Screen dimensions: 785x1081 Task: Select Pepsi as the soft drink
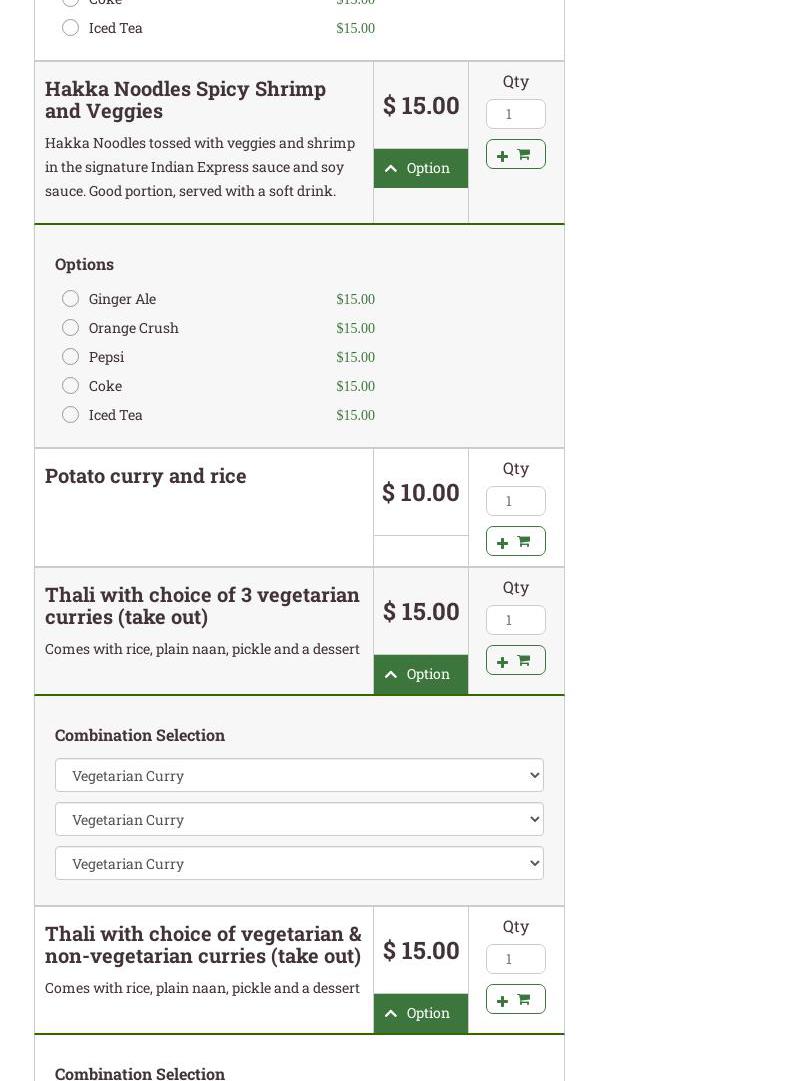pos(70,357)
